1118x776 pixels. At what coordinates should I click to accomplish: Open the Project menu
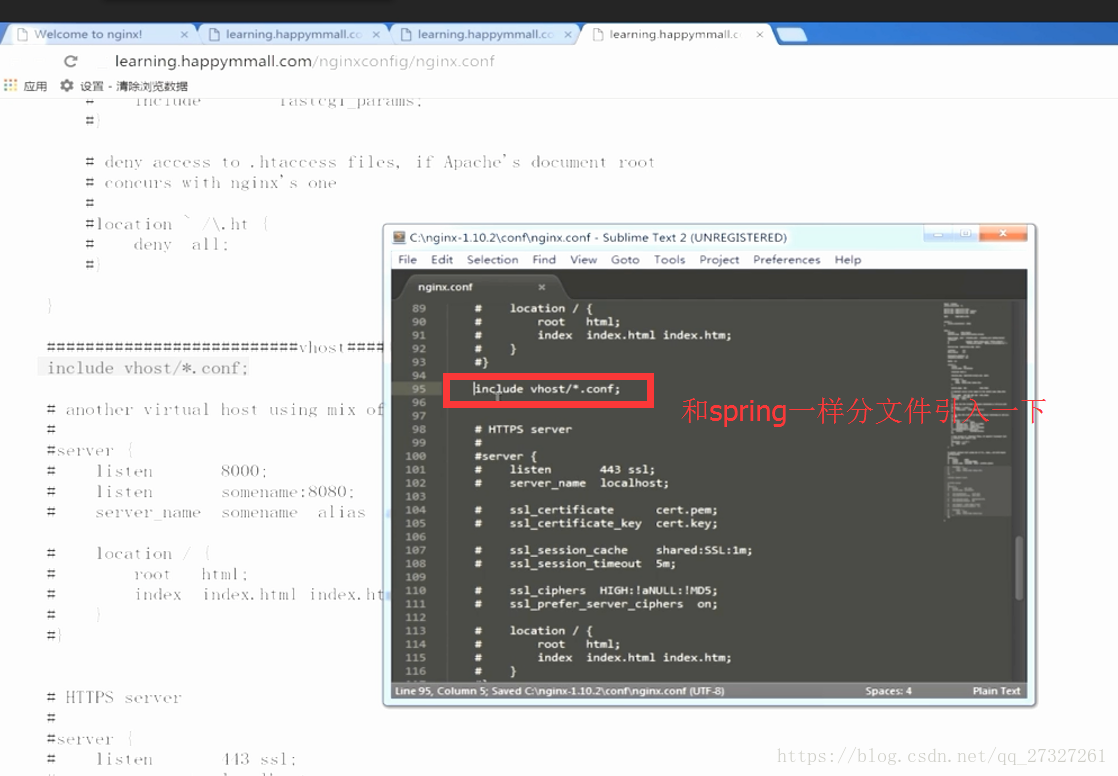tap(719, 260)
